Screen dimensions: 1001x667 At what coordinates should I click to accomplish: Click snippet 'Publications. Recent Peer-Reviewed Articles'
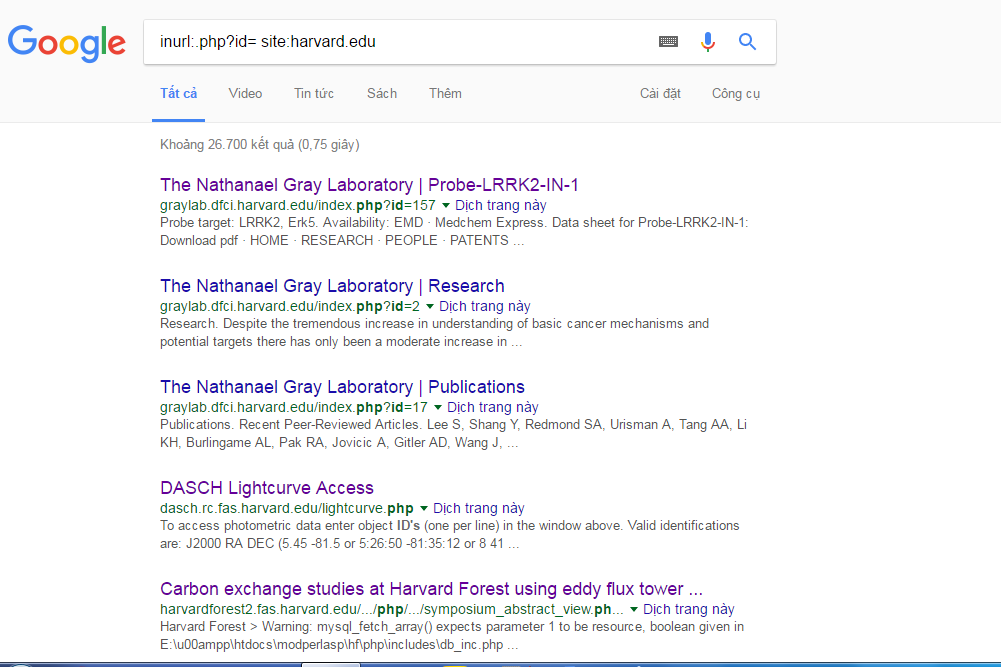click(x=453, y=433)
